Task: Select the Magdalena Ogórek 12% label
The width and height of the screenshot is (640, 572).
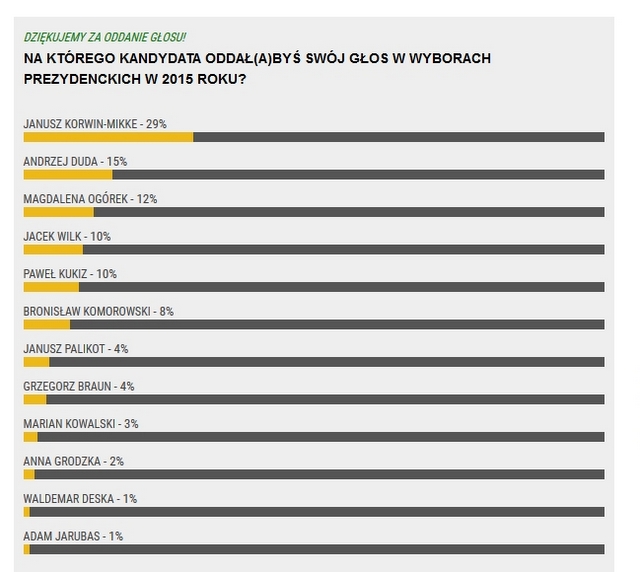Action: [x=90, y=199]
